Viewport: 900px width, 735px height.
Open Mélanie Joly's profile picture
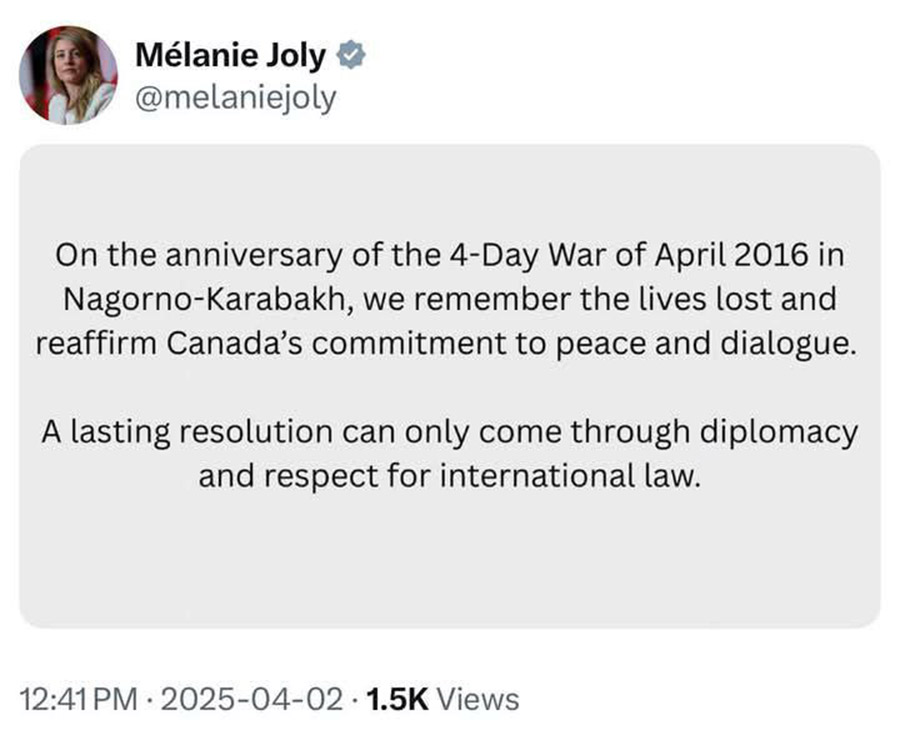coord(68,75)
